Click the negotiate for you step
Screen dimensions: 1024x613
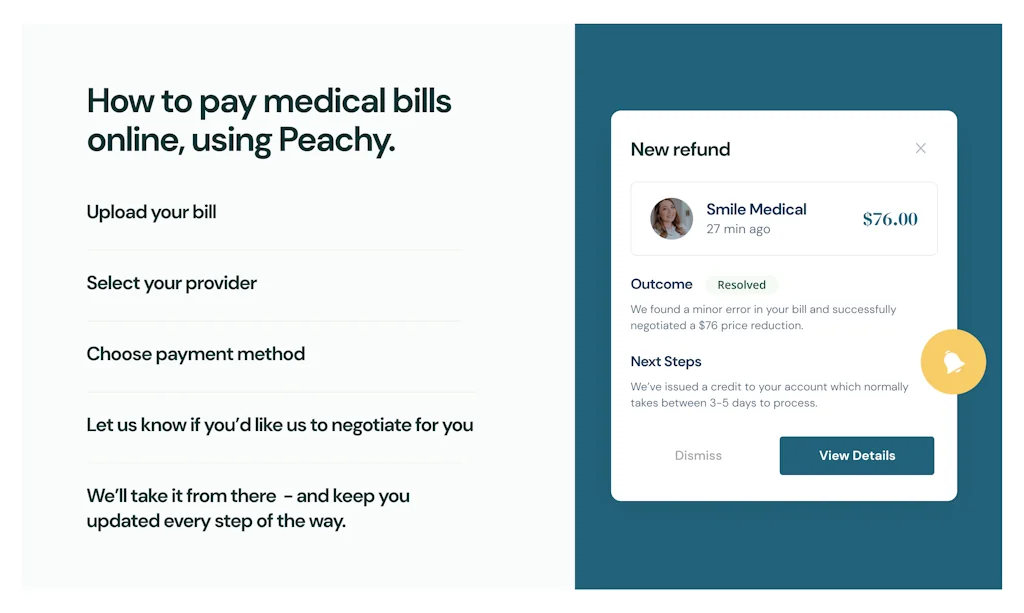pos(279,425)
